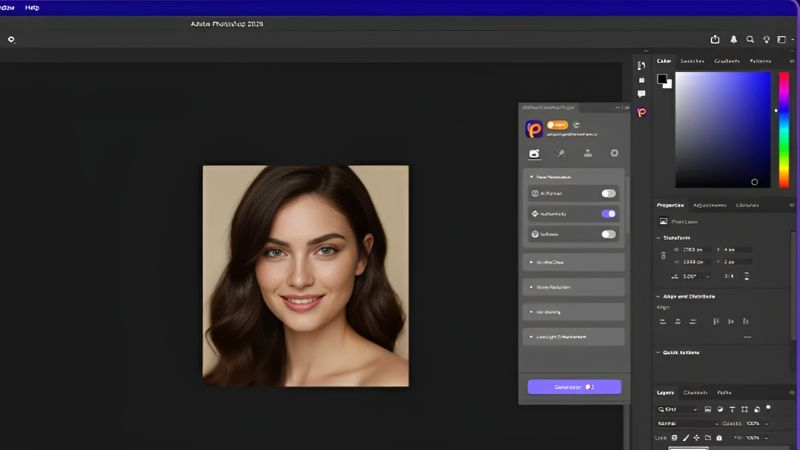Align bottom edges in Properties panel
The width and height of the screenshot is (800, 450).
(745, 321)
